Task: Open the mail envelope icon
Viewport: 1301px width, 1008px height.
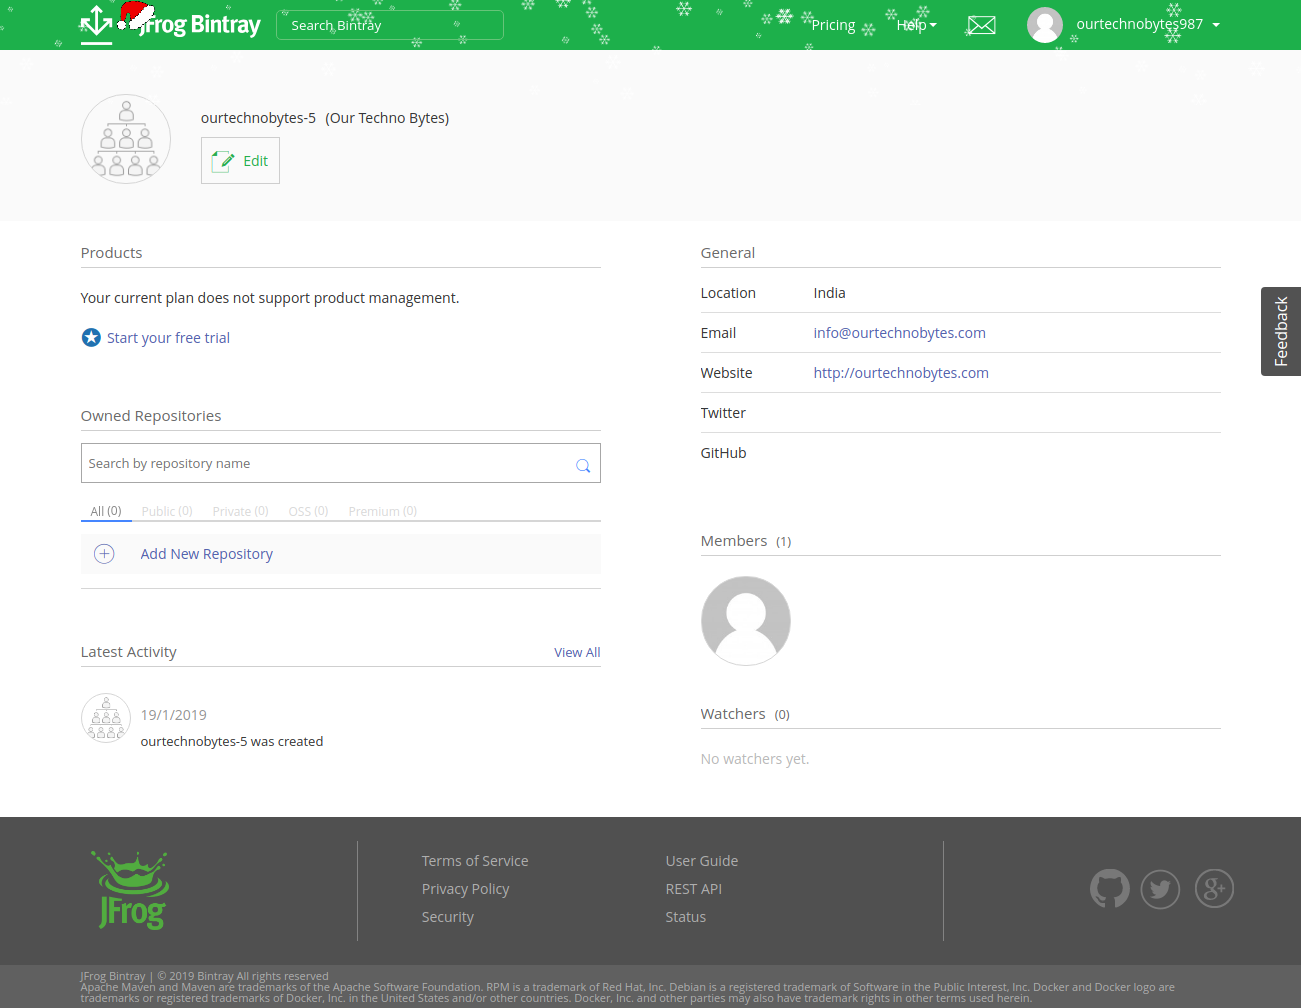Action: click(982, 25)
